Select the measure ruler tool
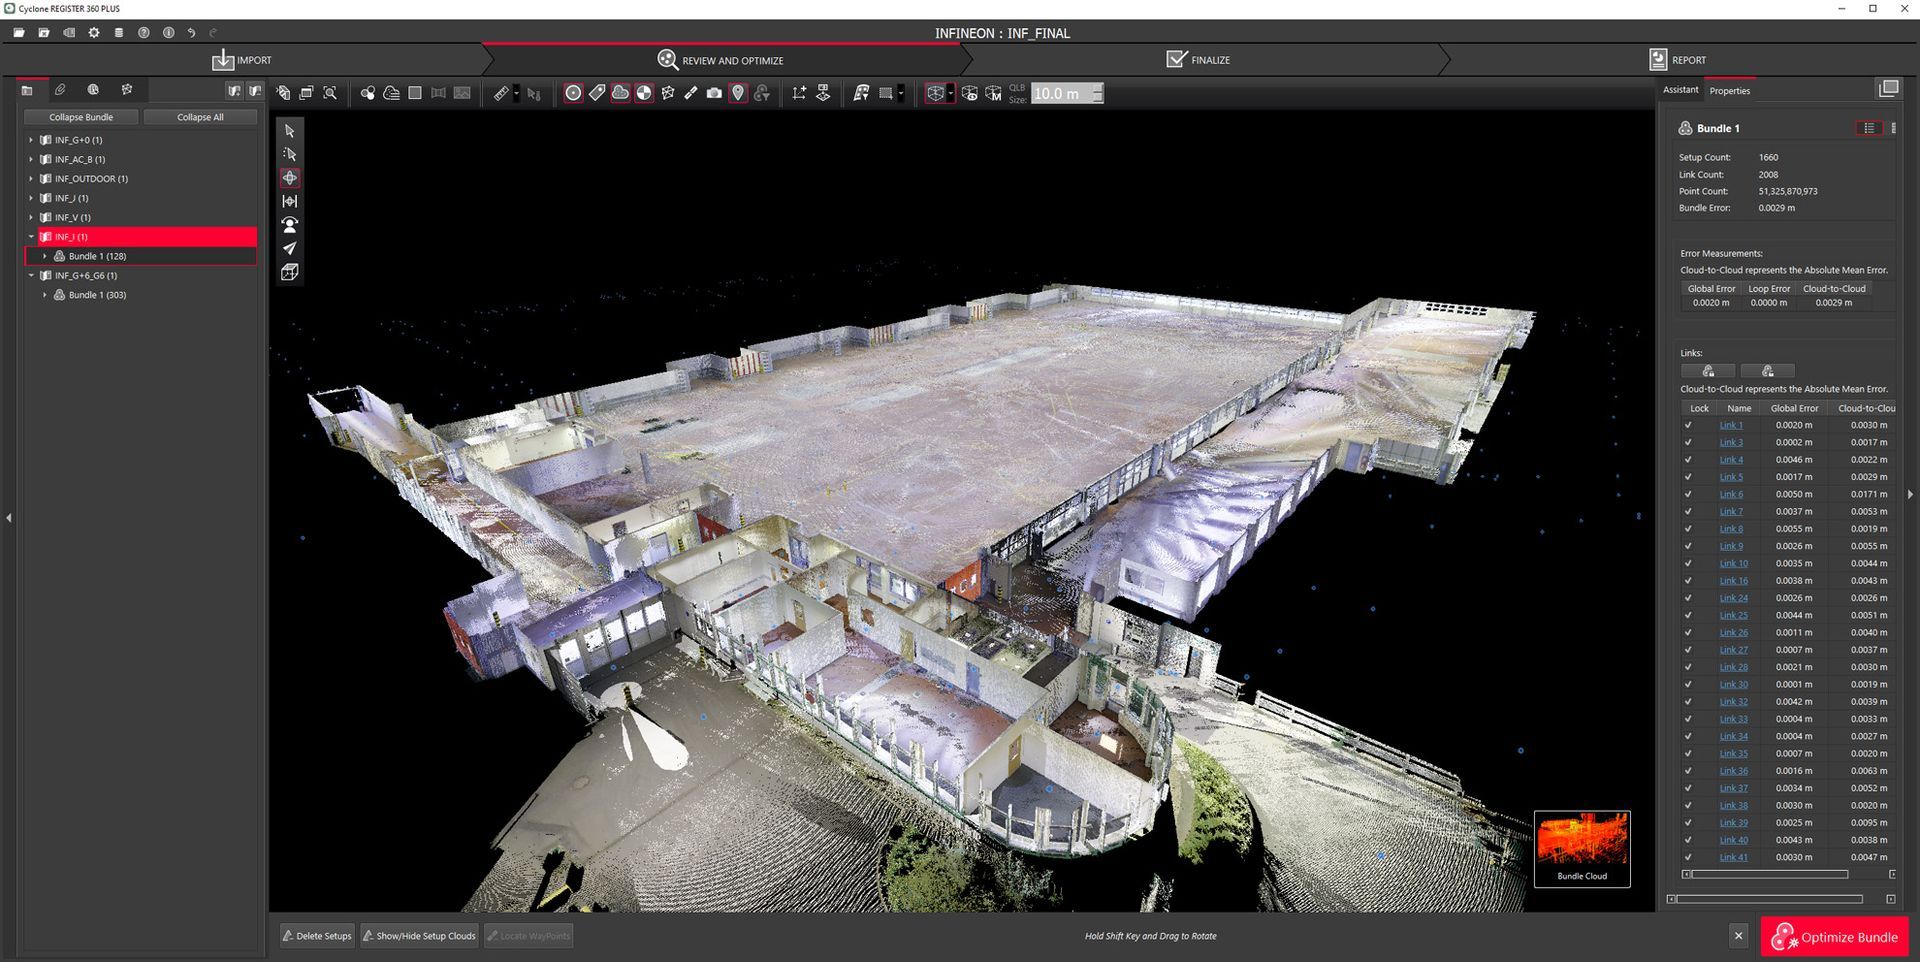 click(501, 93)
